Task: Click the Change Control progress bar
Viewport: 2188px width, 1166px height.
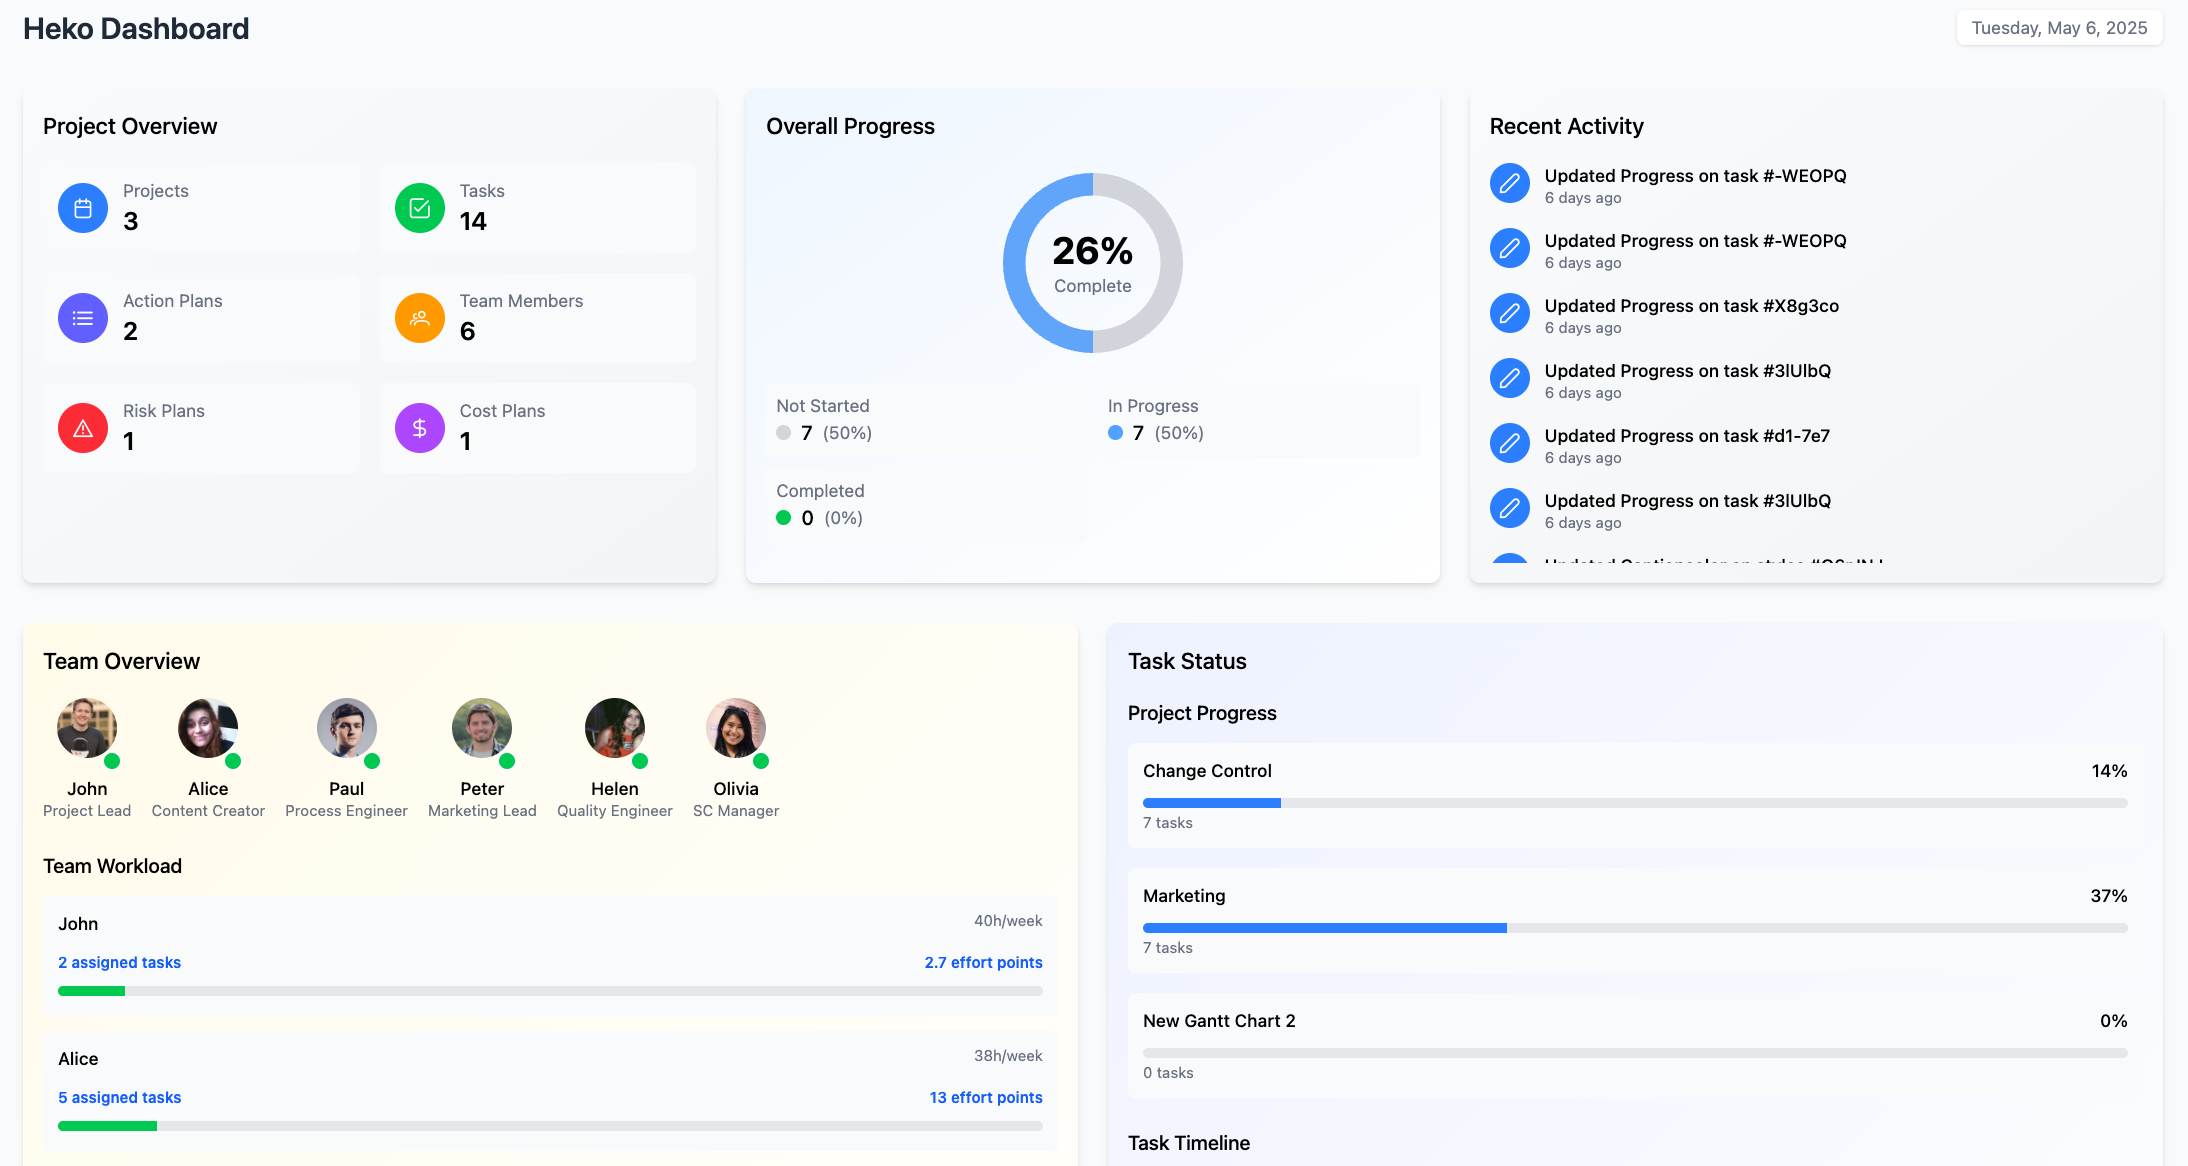Action: (x=1634, y=803)
